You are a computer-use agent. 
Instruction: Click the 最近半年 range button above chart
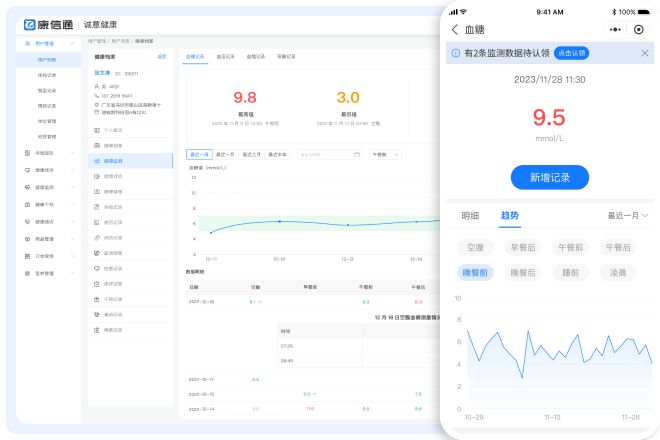(277, 155)
